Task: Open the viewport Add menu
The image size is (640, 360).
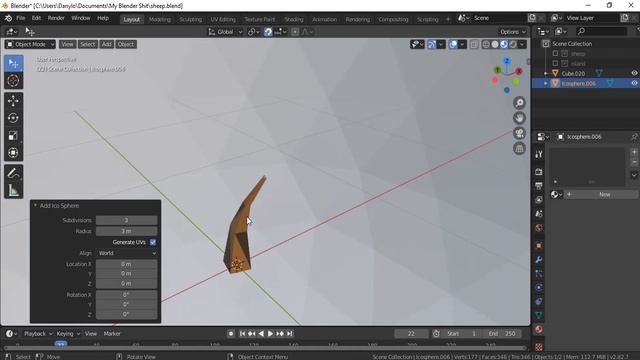Action: tap(107, 44)
